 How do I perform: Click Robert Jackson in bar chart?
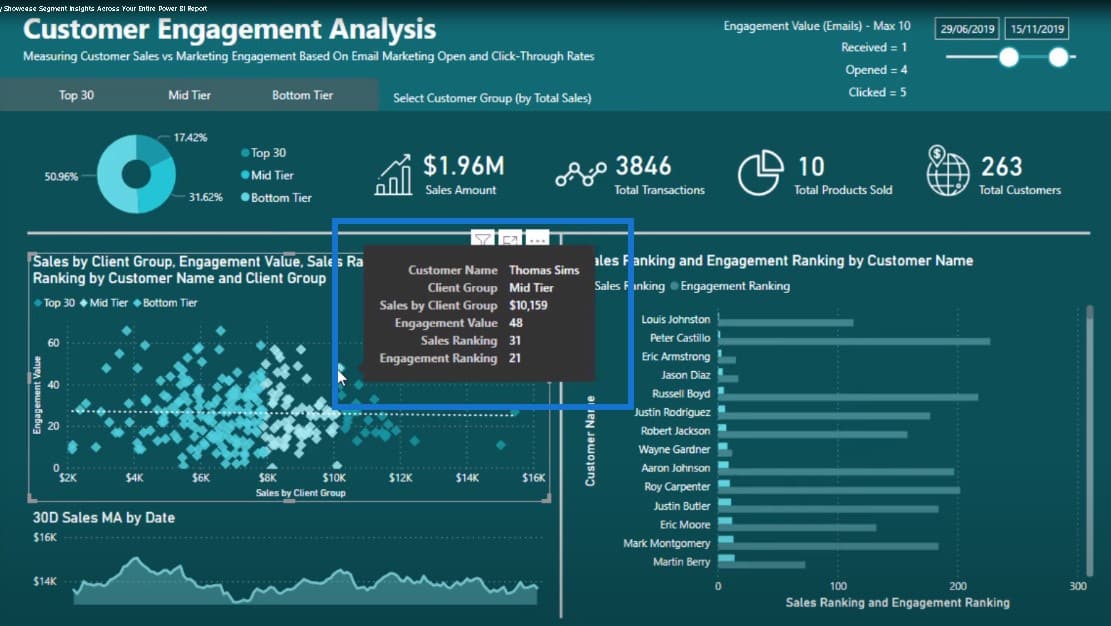coord(675,431)
